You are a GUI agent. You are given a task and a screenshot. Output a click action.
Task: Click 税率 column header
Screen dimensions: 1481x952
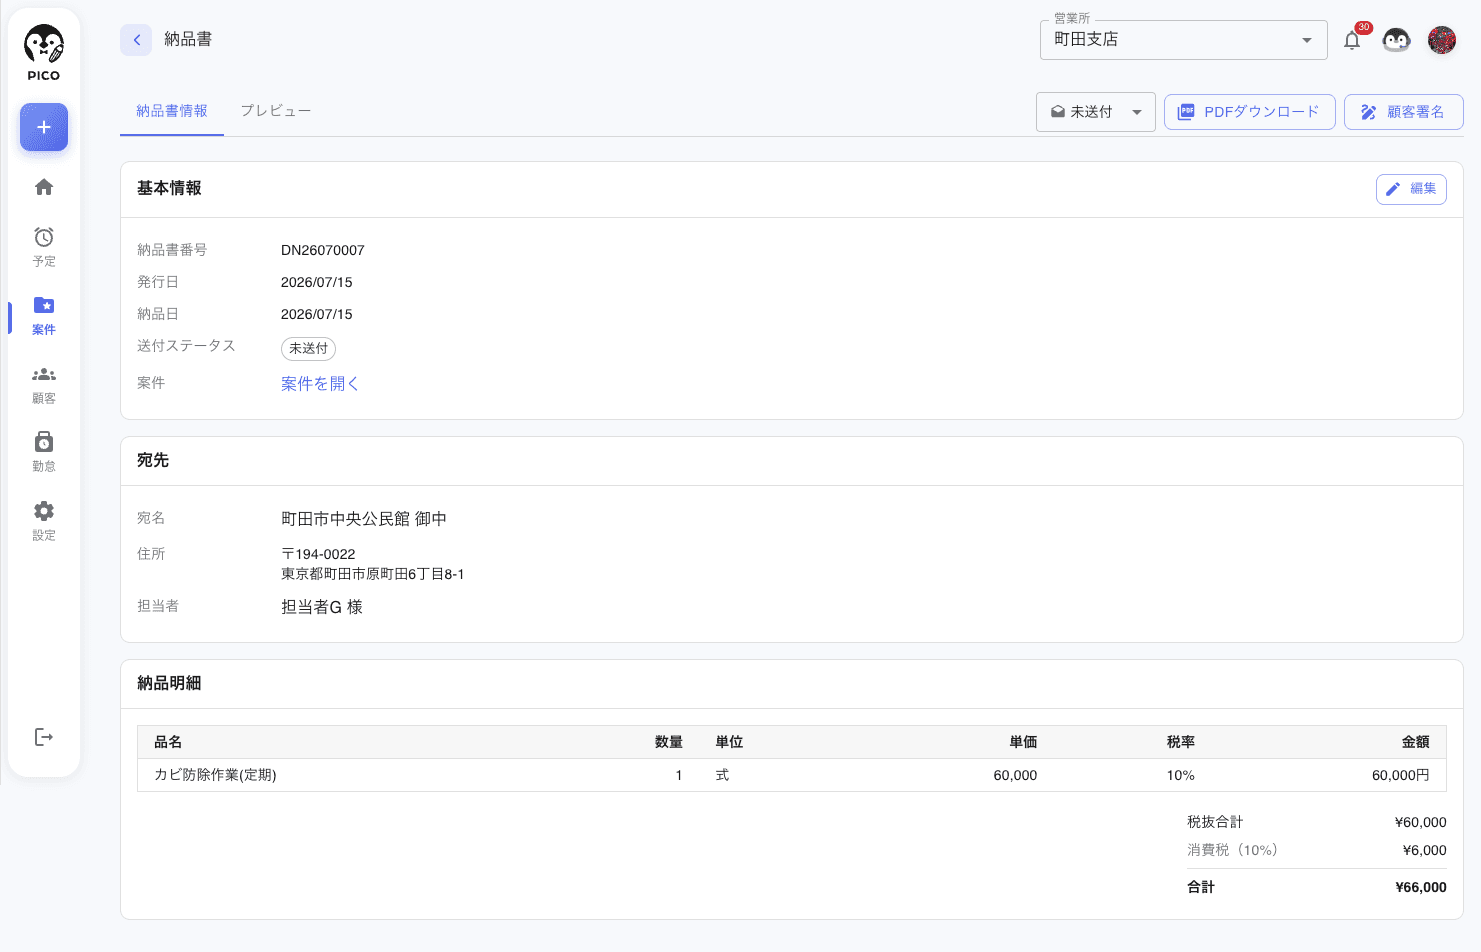(x=1181, y=742)
